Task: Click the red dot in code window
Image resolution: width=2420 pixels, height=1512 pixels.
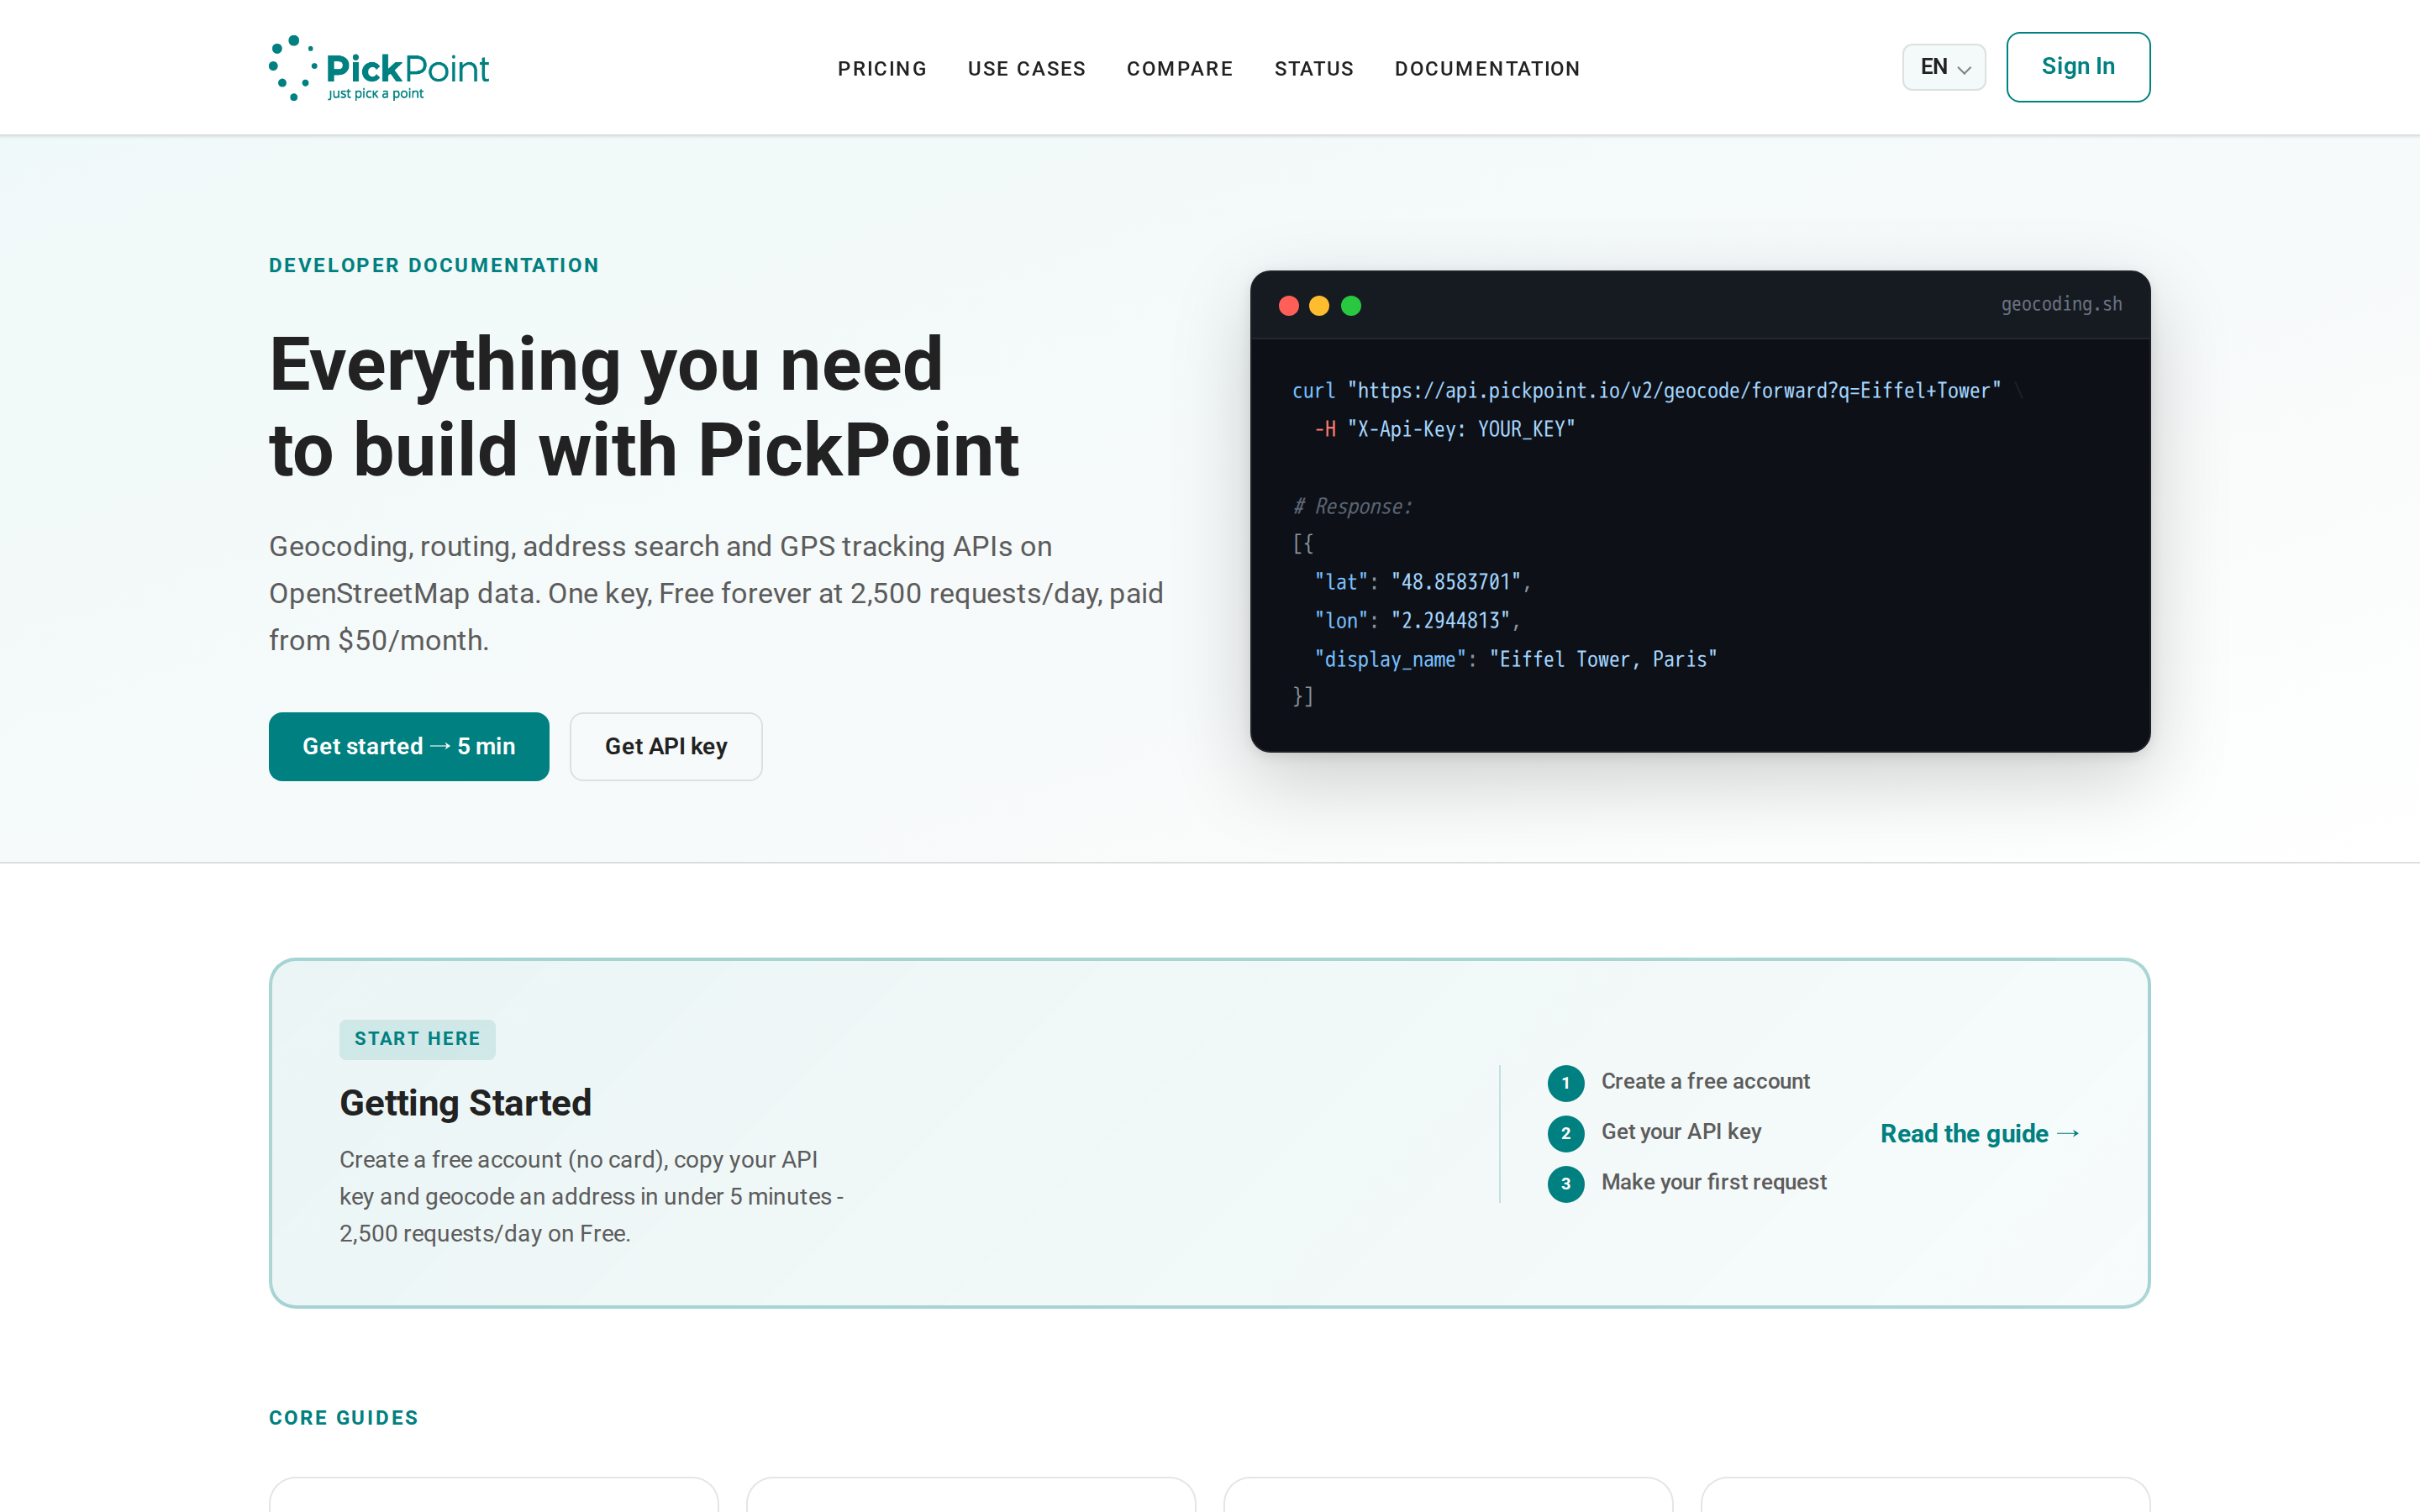Action: coord(1289,306)
